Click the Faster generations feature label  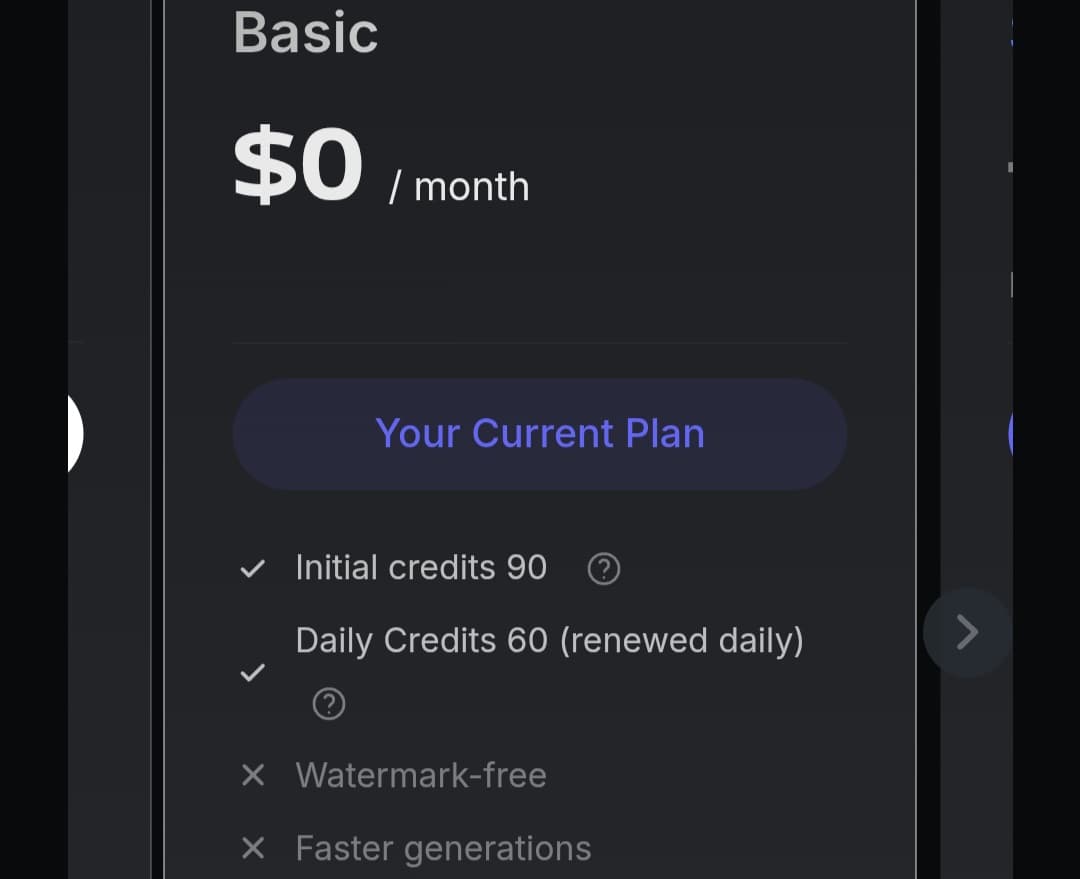[x=443, y=848]
